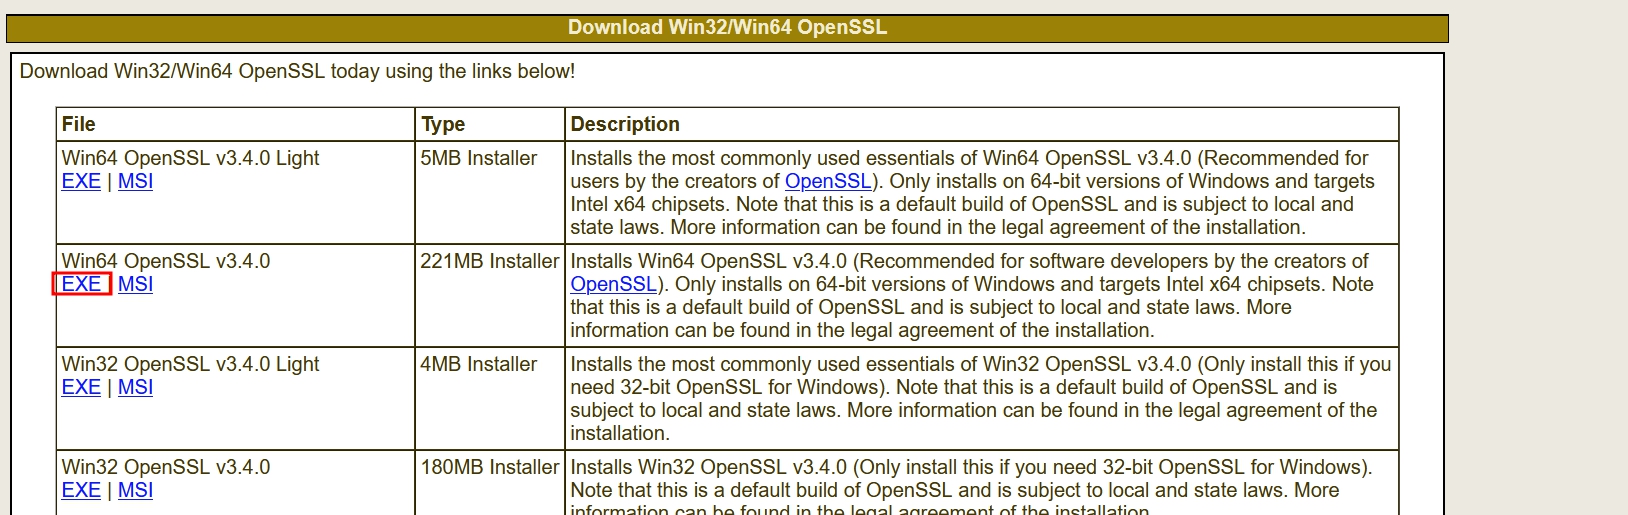Screen dimensions: 1628x515
Task: Select the 221MB Installer cell
Action: 490,295
